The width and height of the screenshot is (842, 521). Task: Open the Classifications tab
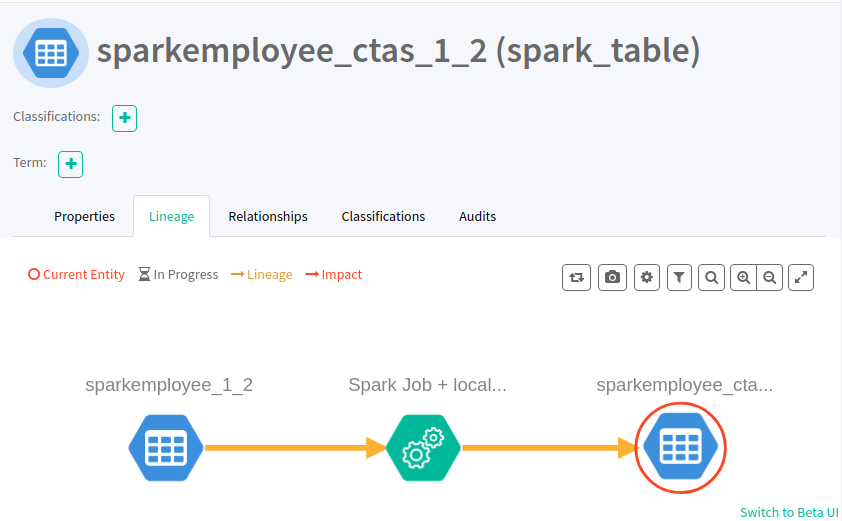click(383, 216)
